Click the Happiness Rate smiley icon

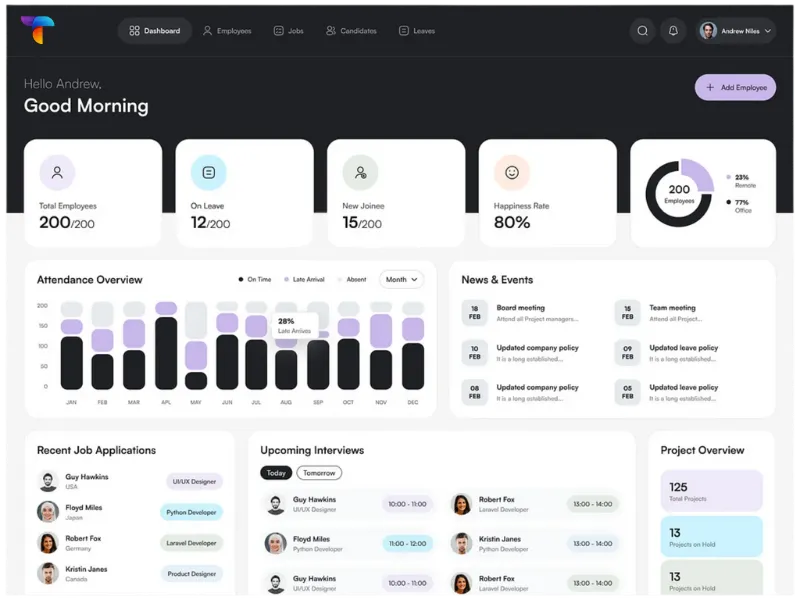point(511,172)
